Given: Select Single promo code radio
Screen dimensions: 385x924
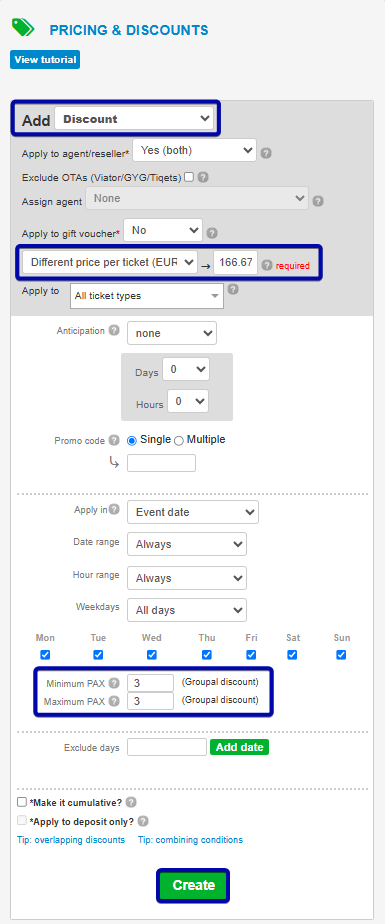Looking at the screenshot, I should [132, 440].
